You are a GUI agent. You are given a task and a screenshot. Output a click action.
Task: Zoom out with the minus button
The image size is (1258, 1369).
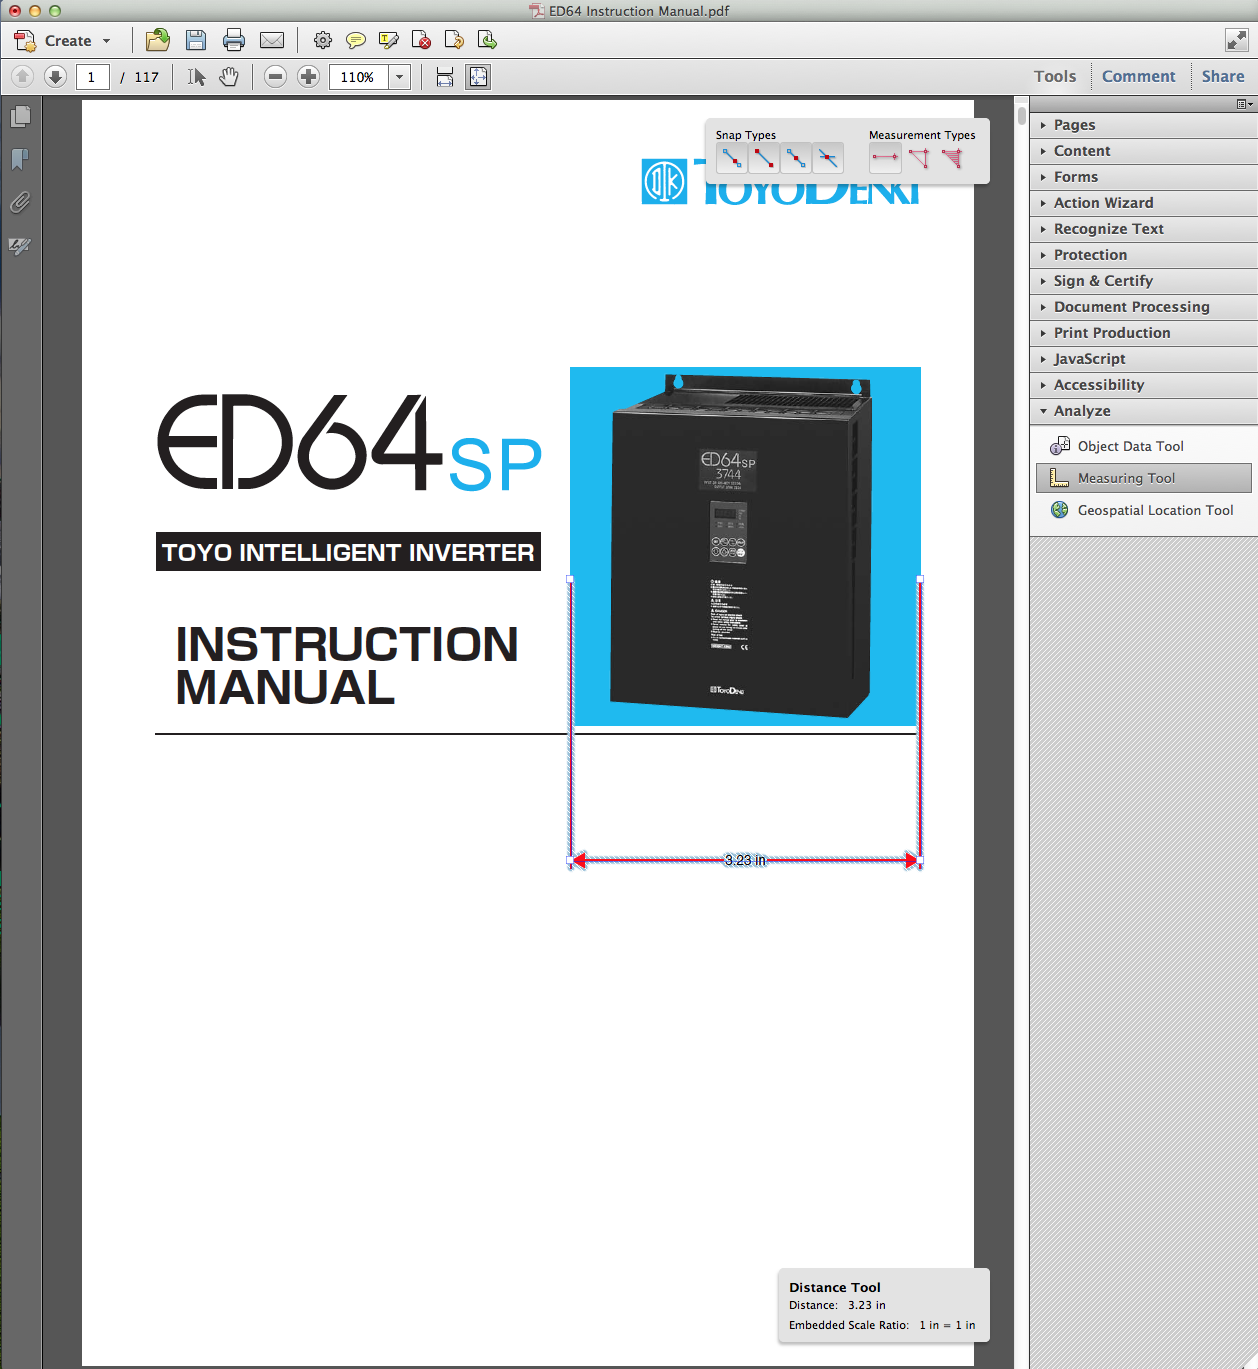point(276,77)
